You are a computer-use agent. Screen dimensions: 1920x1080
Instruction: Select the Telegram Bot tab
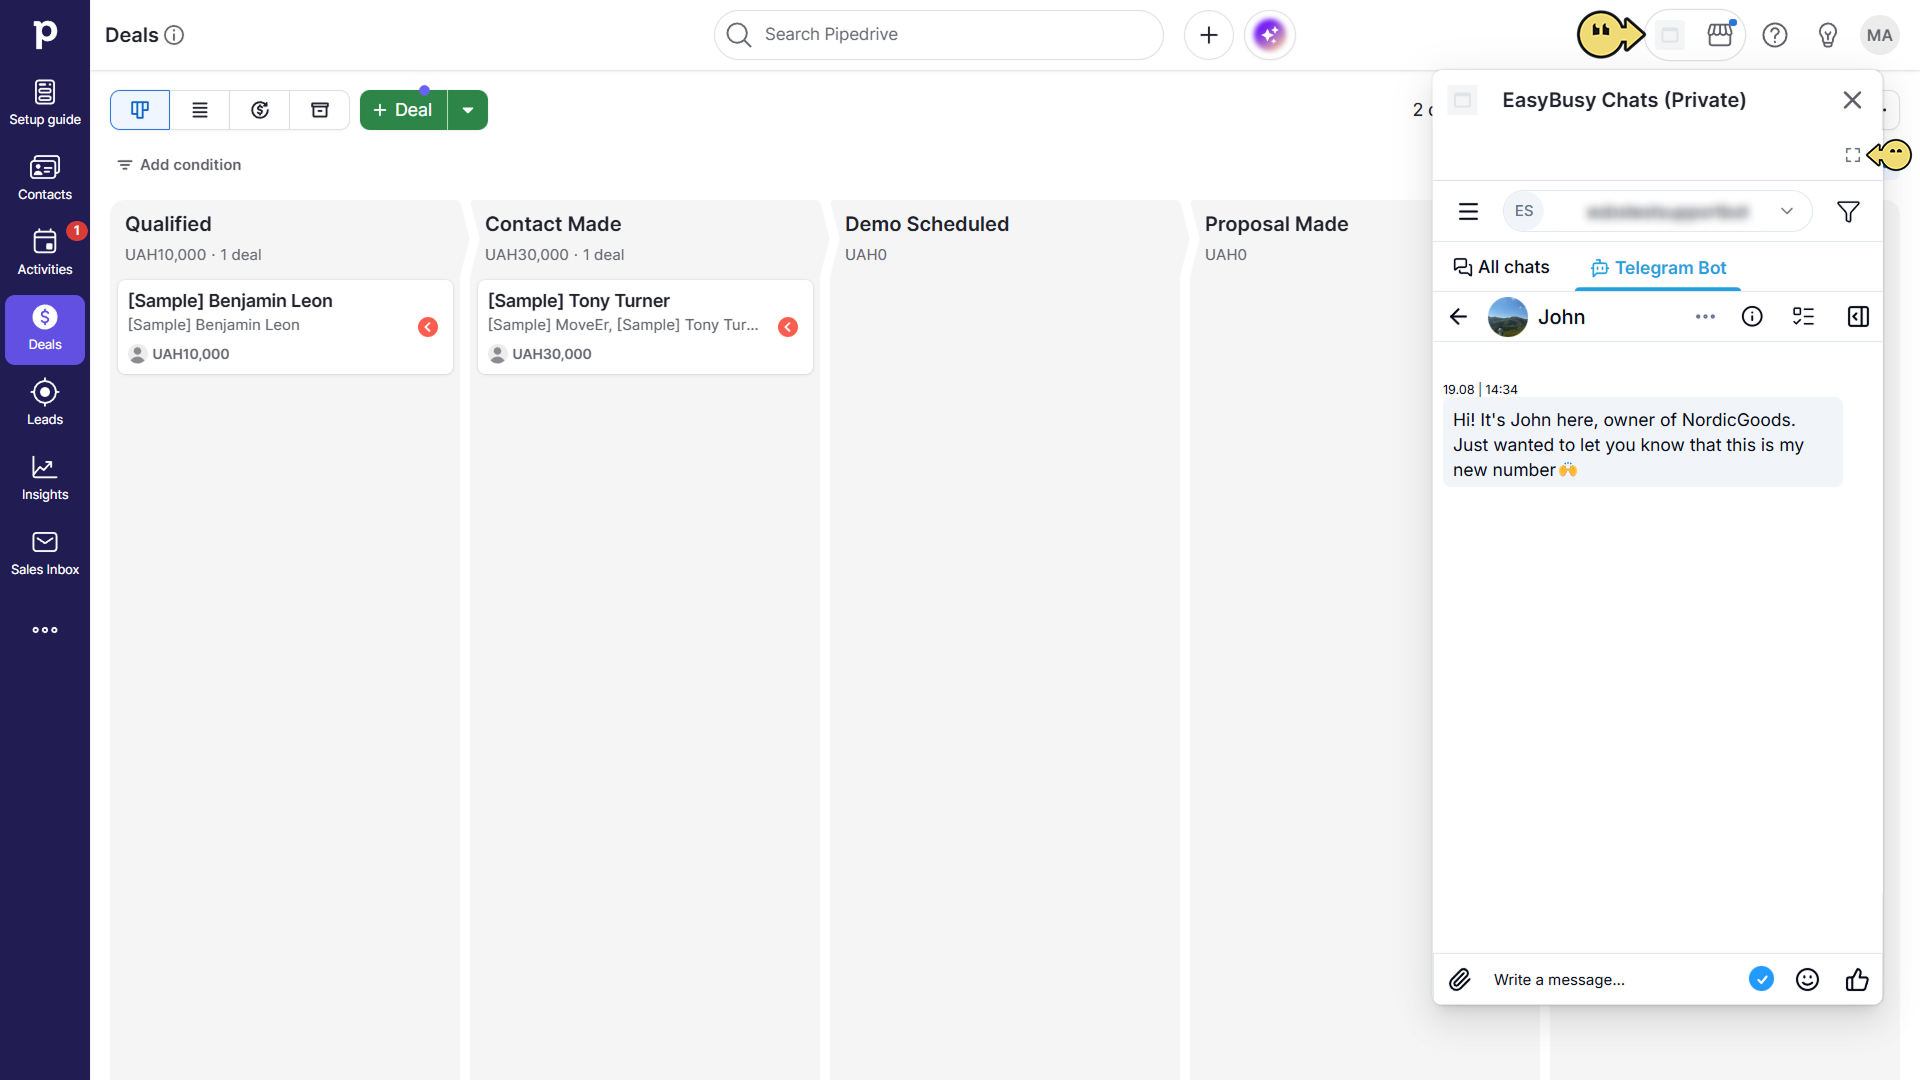click(1658, 267)
